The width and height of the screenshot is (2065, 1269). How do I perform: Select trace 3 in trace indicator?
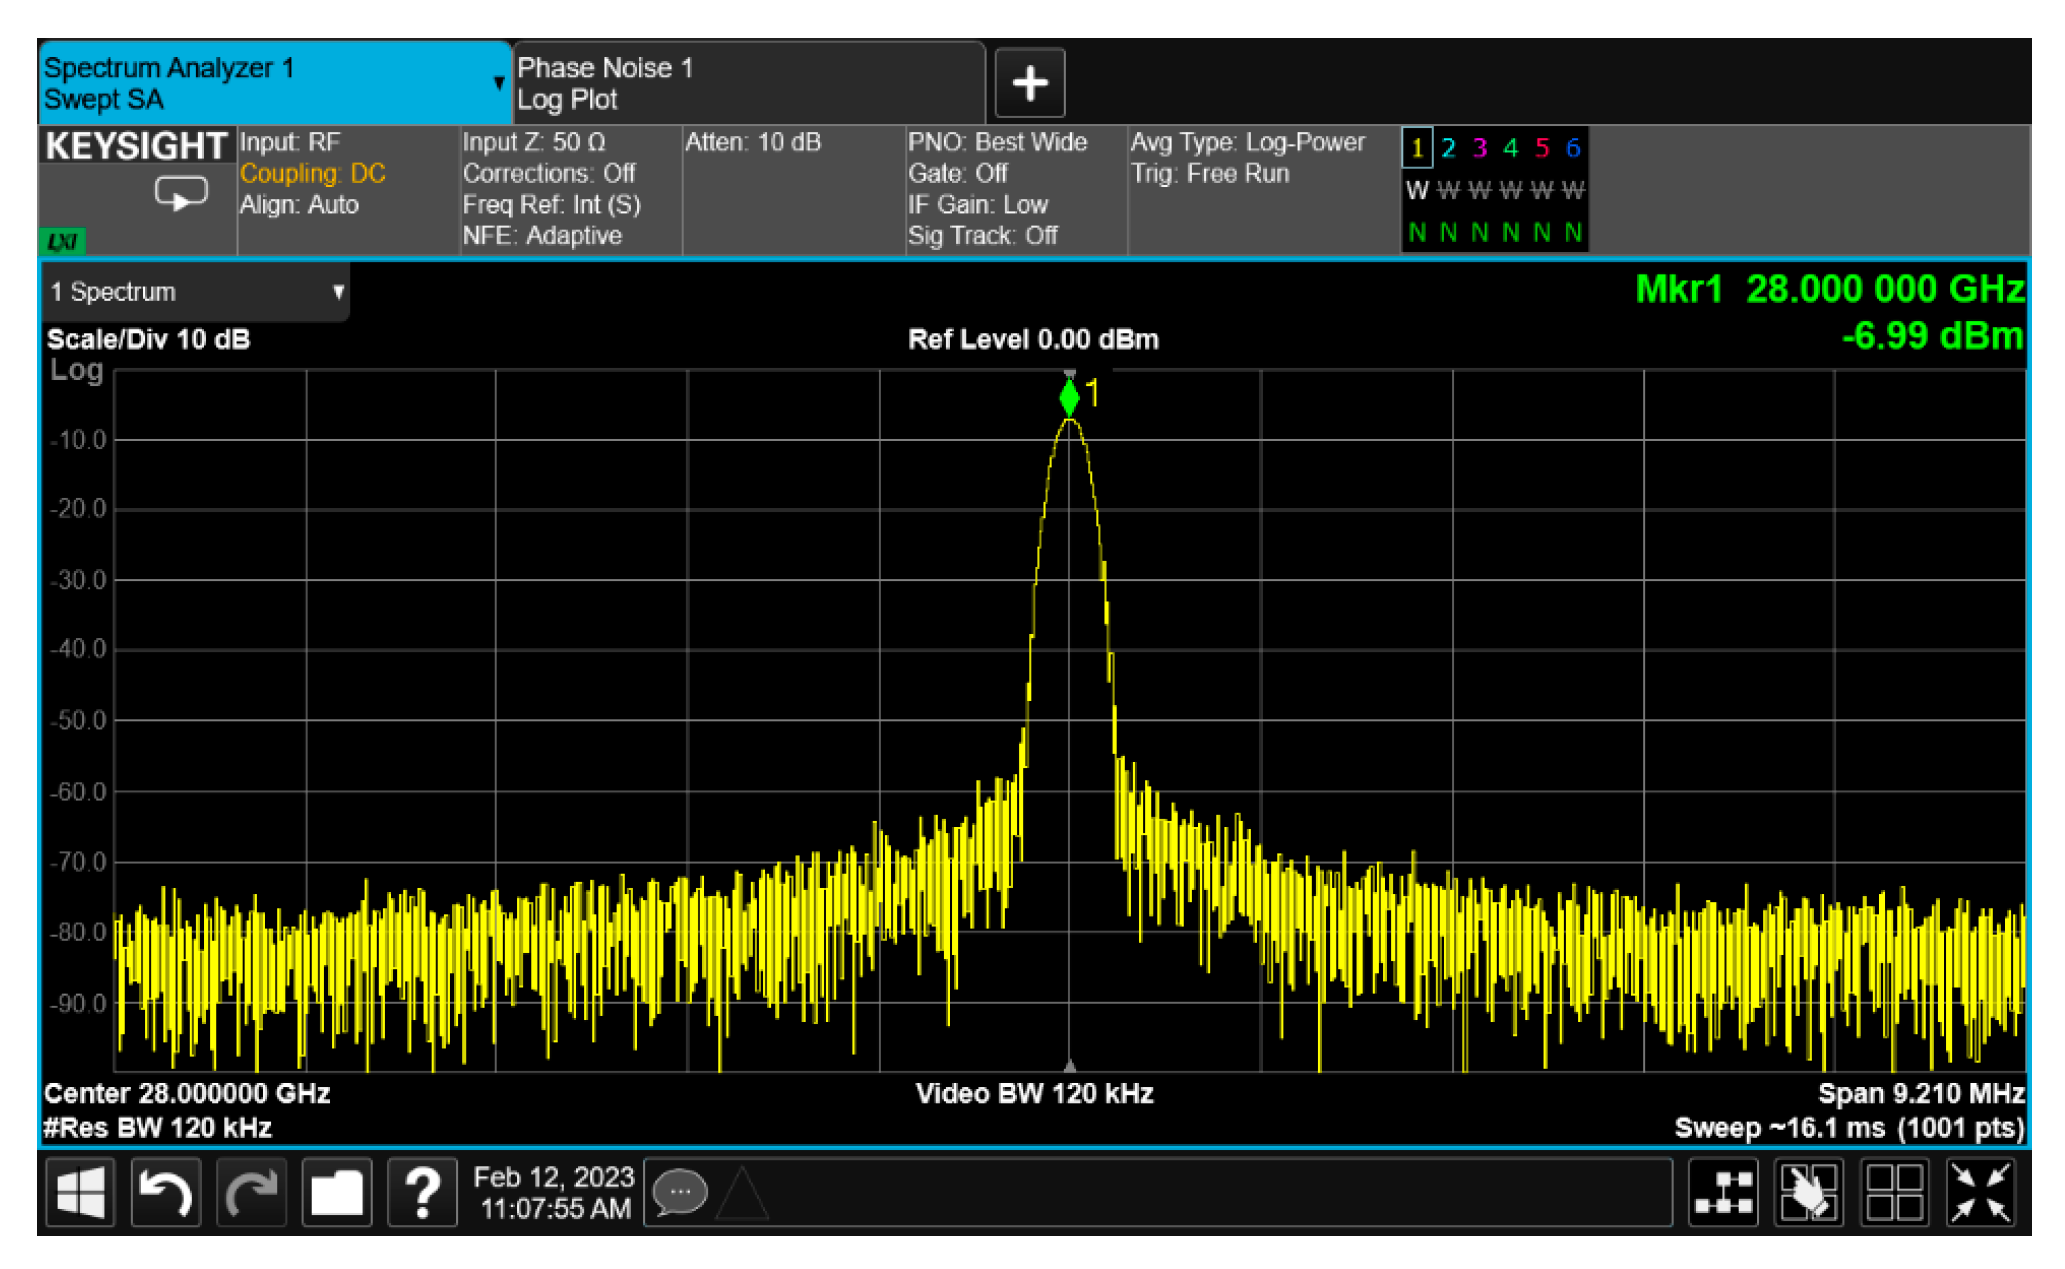coord(1480,148)
